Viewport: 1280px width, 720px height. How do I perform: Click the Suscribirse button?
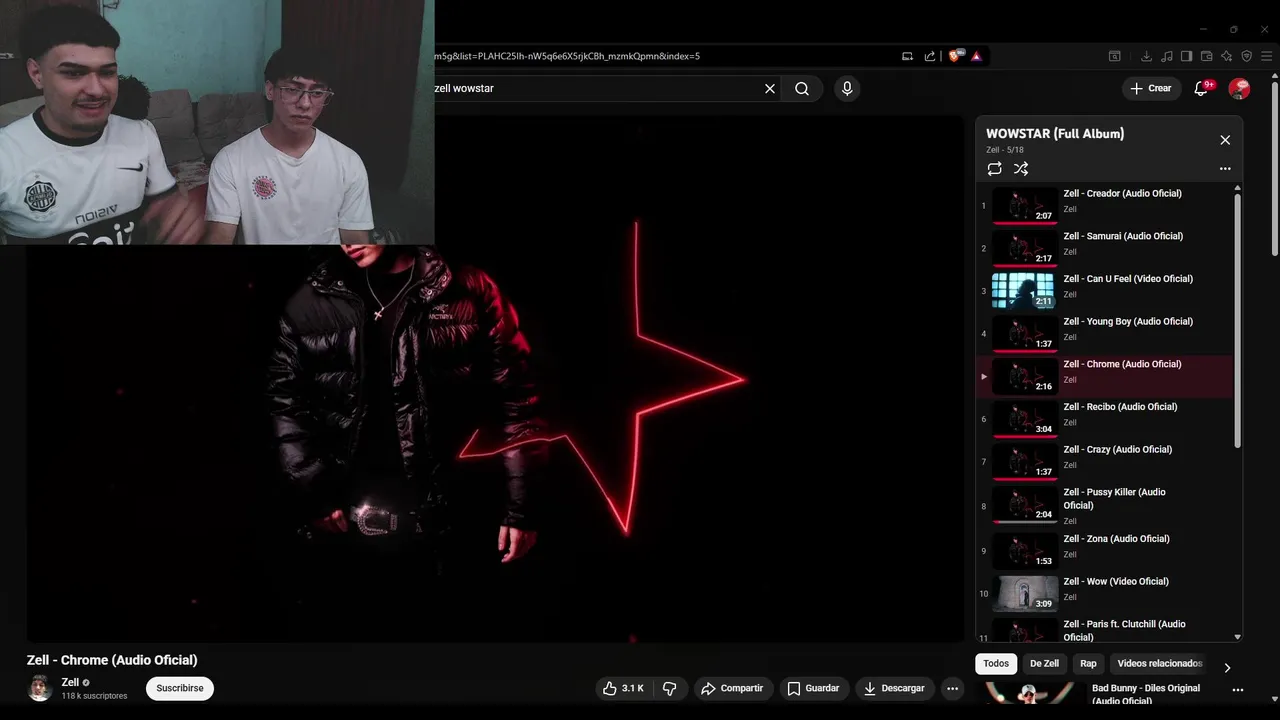click(180, 688)
